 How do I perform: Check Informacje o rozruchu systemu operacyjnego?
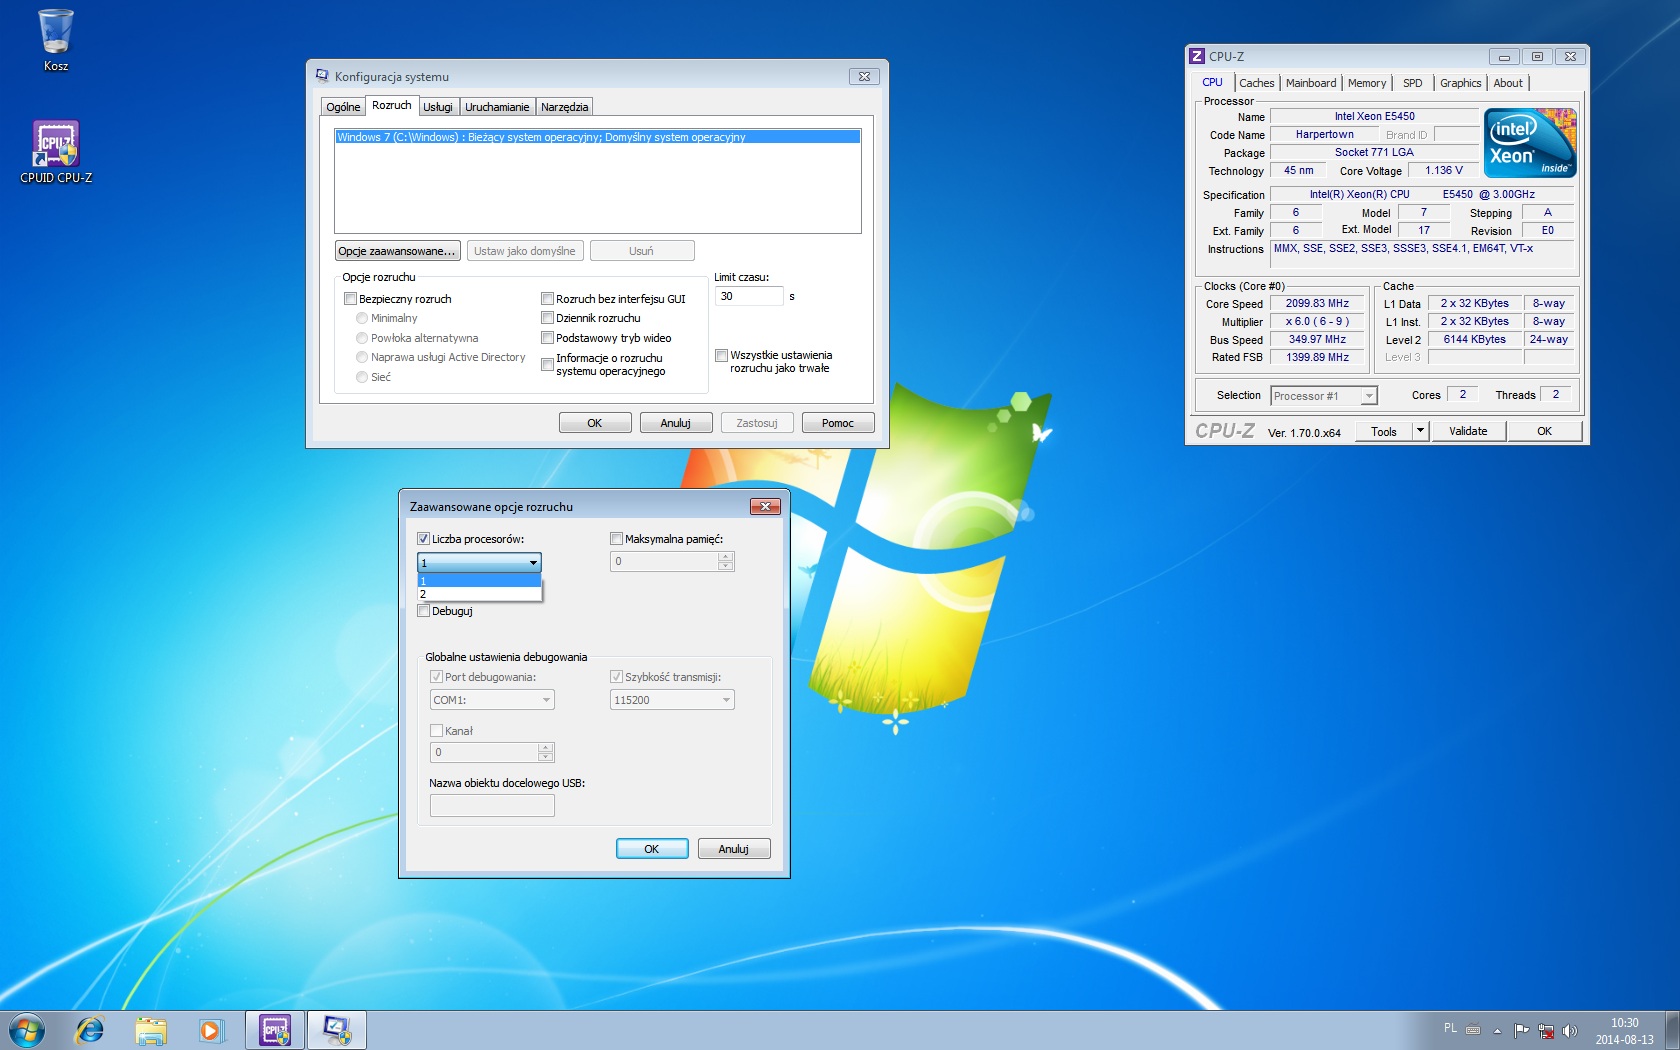(547, 364)
